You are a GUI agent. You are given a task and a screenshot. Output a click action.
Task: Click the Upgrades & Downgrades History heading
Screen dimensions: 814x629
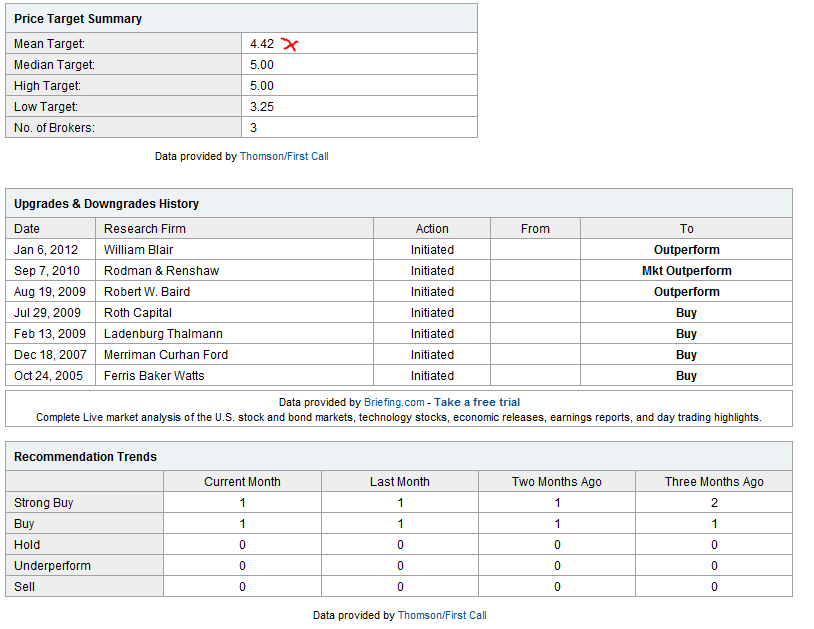click(106, 204)
